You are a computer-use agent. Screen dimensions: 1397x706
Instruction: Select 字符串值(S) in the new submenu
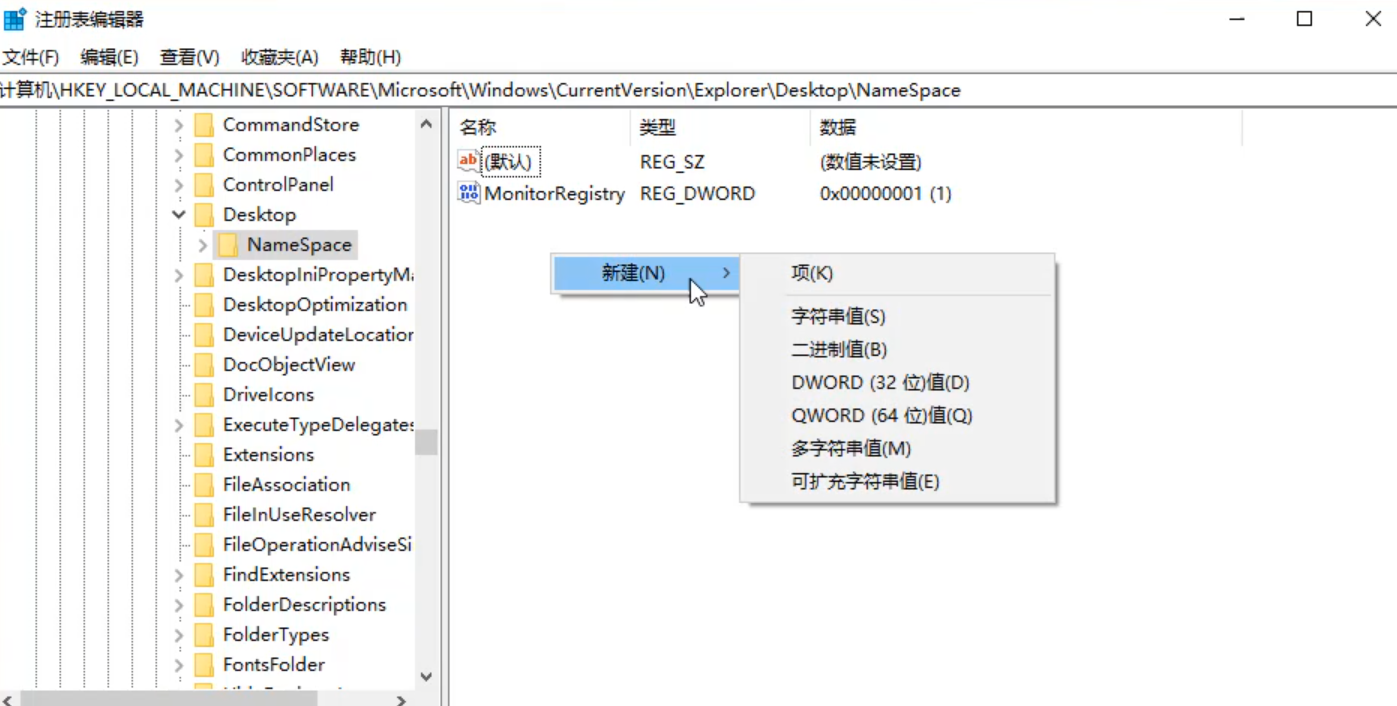click(x=838, y=317)
